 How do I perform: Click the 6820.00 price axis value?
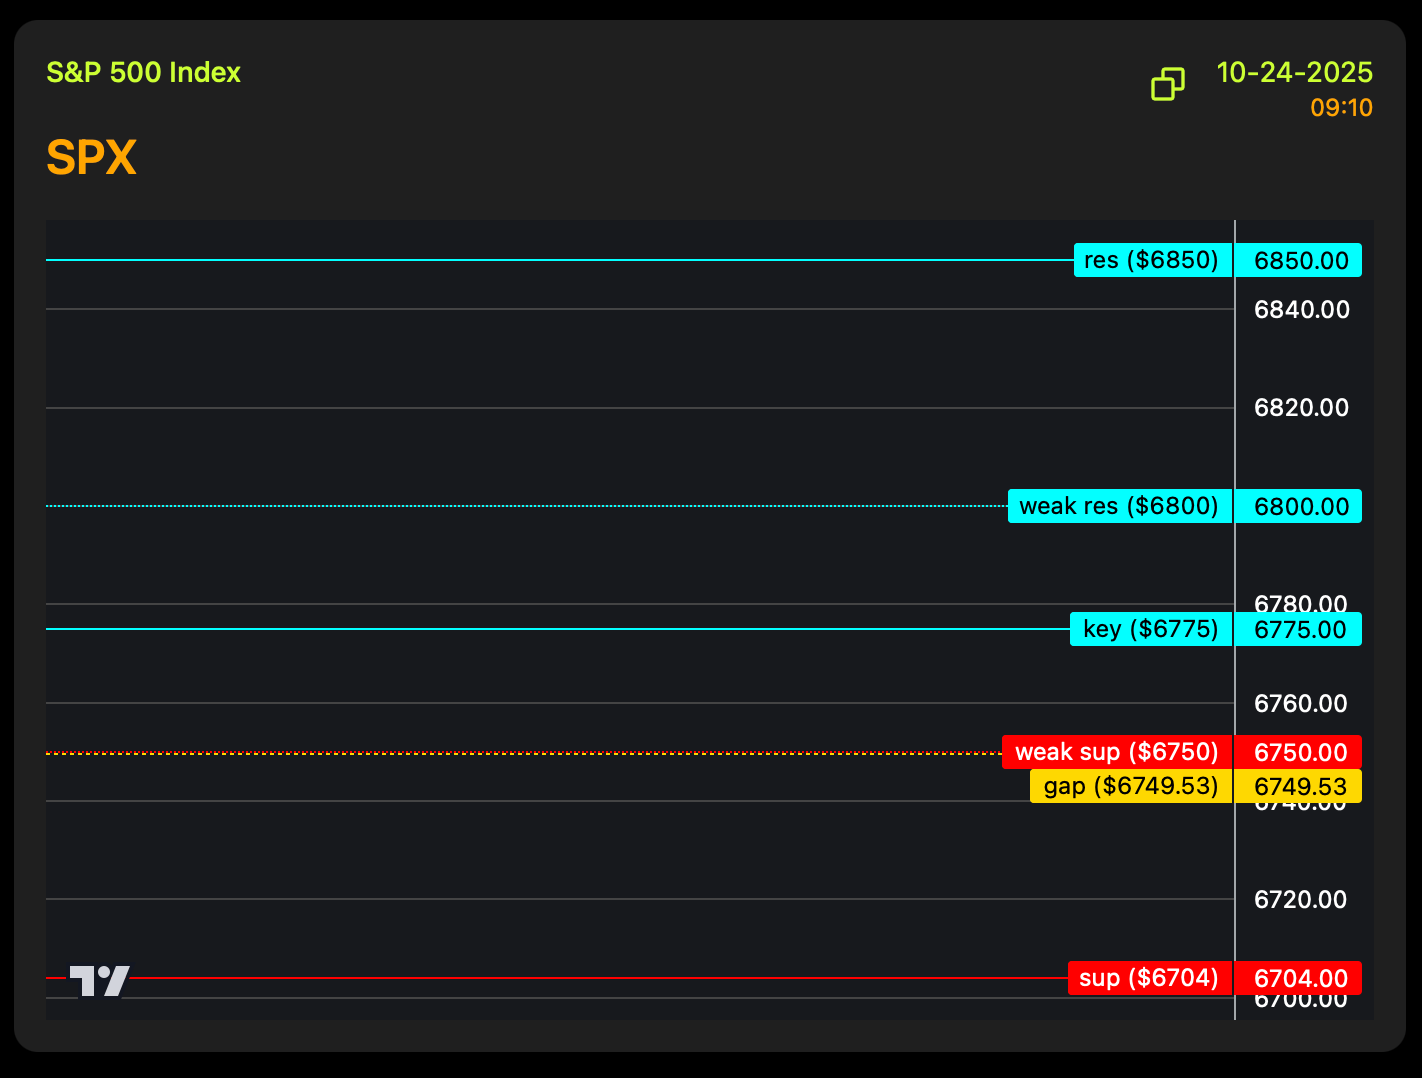[x=1301, y=408]
